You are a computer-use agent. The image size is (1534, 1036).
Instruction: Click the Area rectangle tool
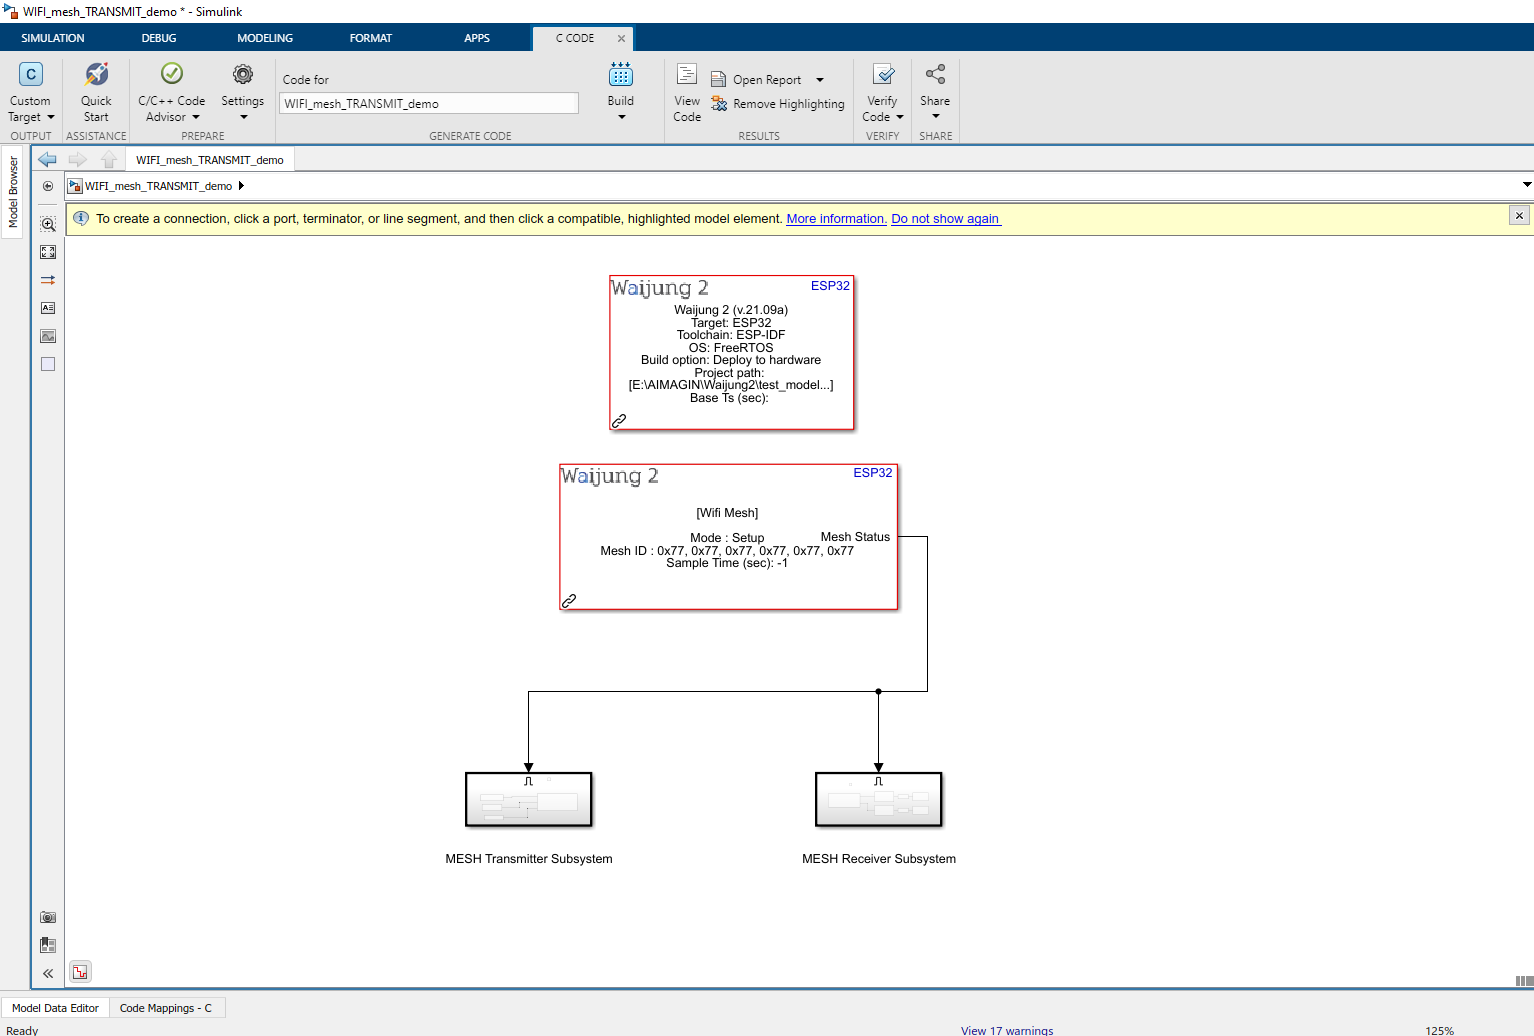pos(48,364)
